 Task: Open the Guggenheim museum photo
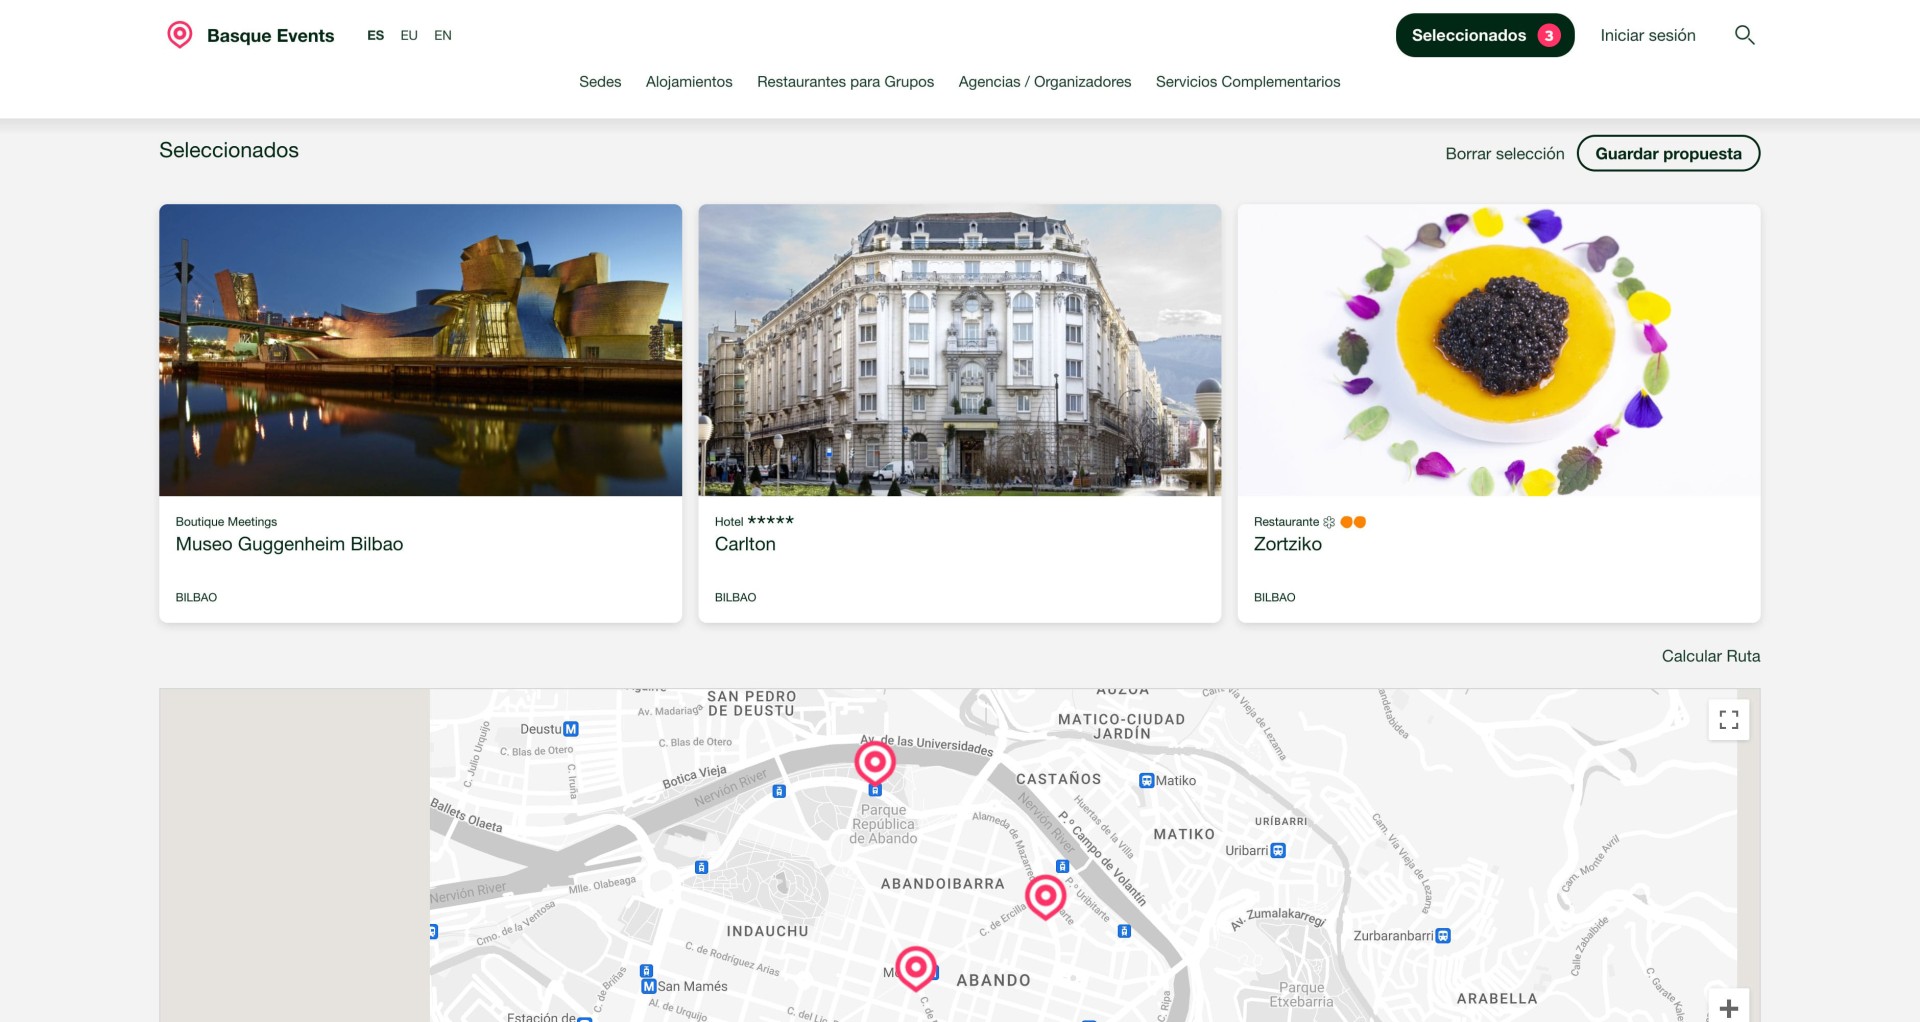tap(420, 350)
